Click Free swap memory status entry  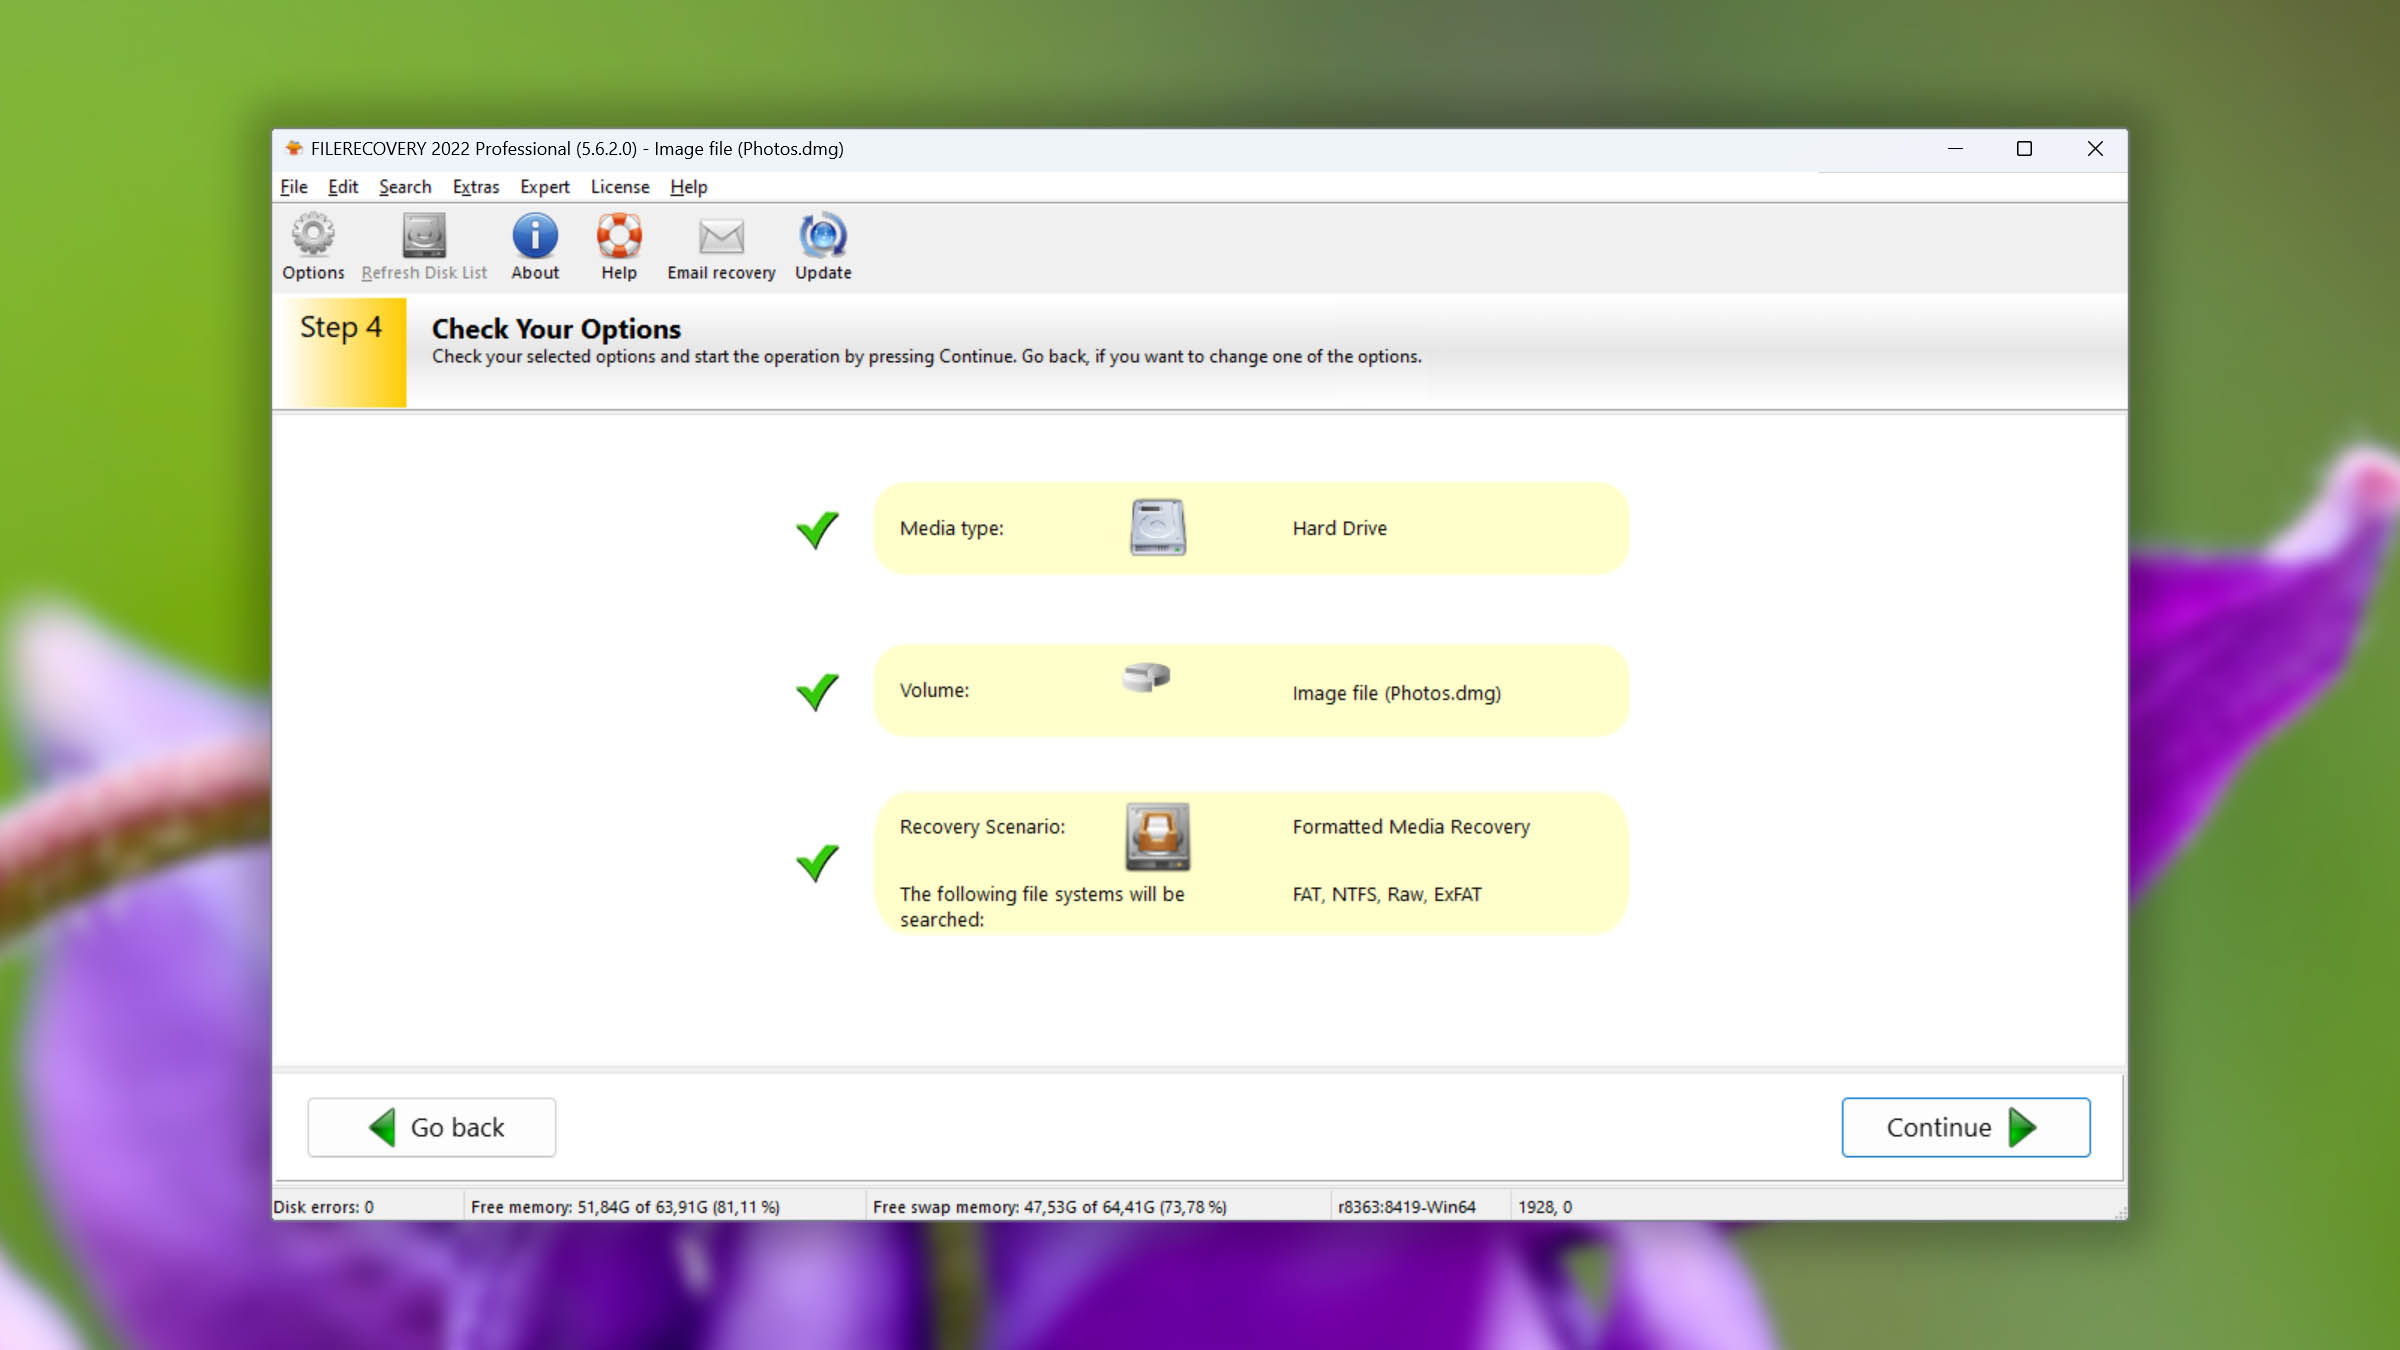click(1050, 1207)
